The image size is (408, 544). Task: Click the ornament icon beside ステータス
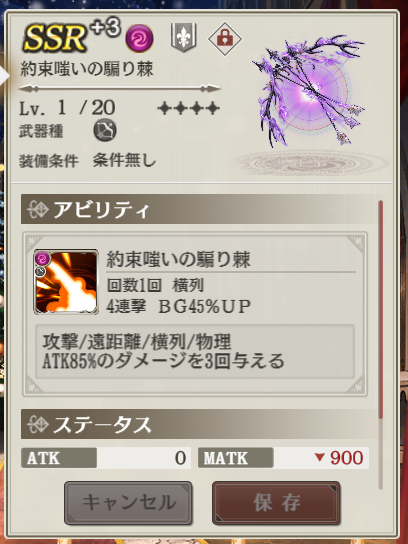click(37, 424)
